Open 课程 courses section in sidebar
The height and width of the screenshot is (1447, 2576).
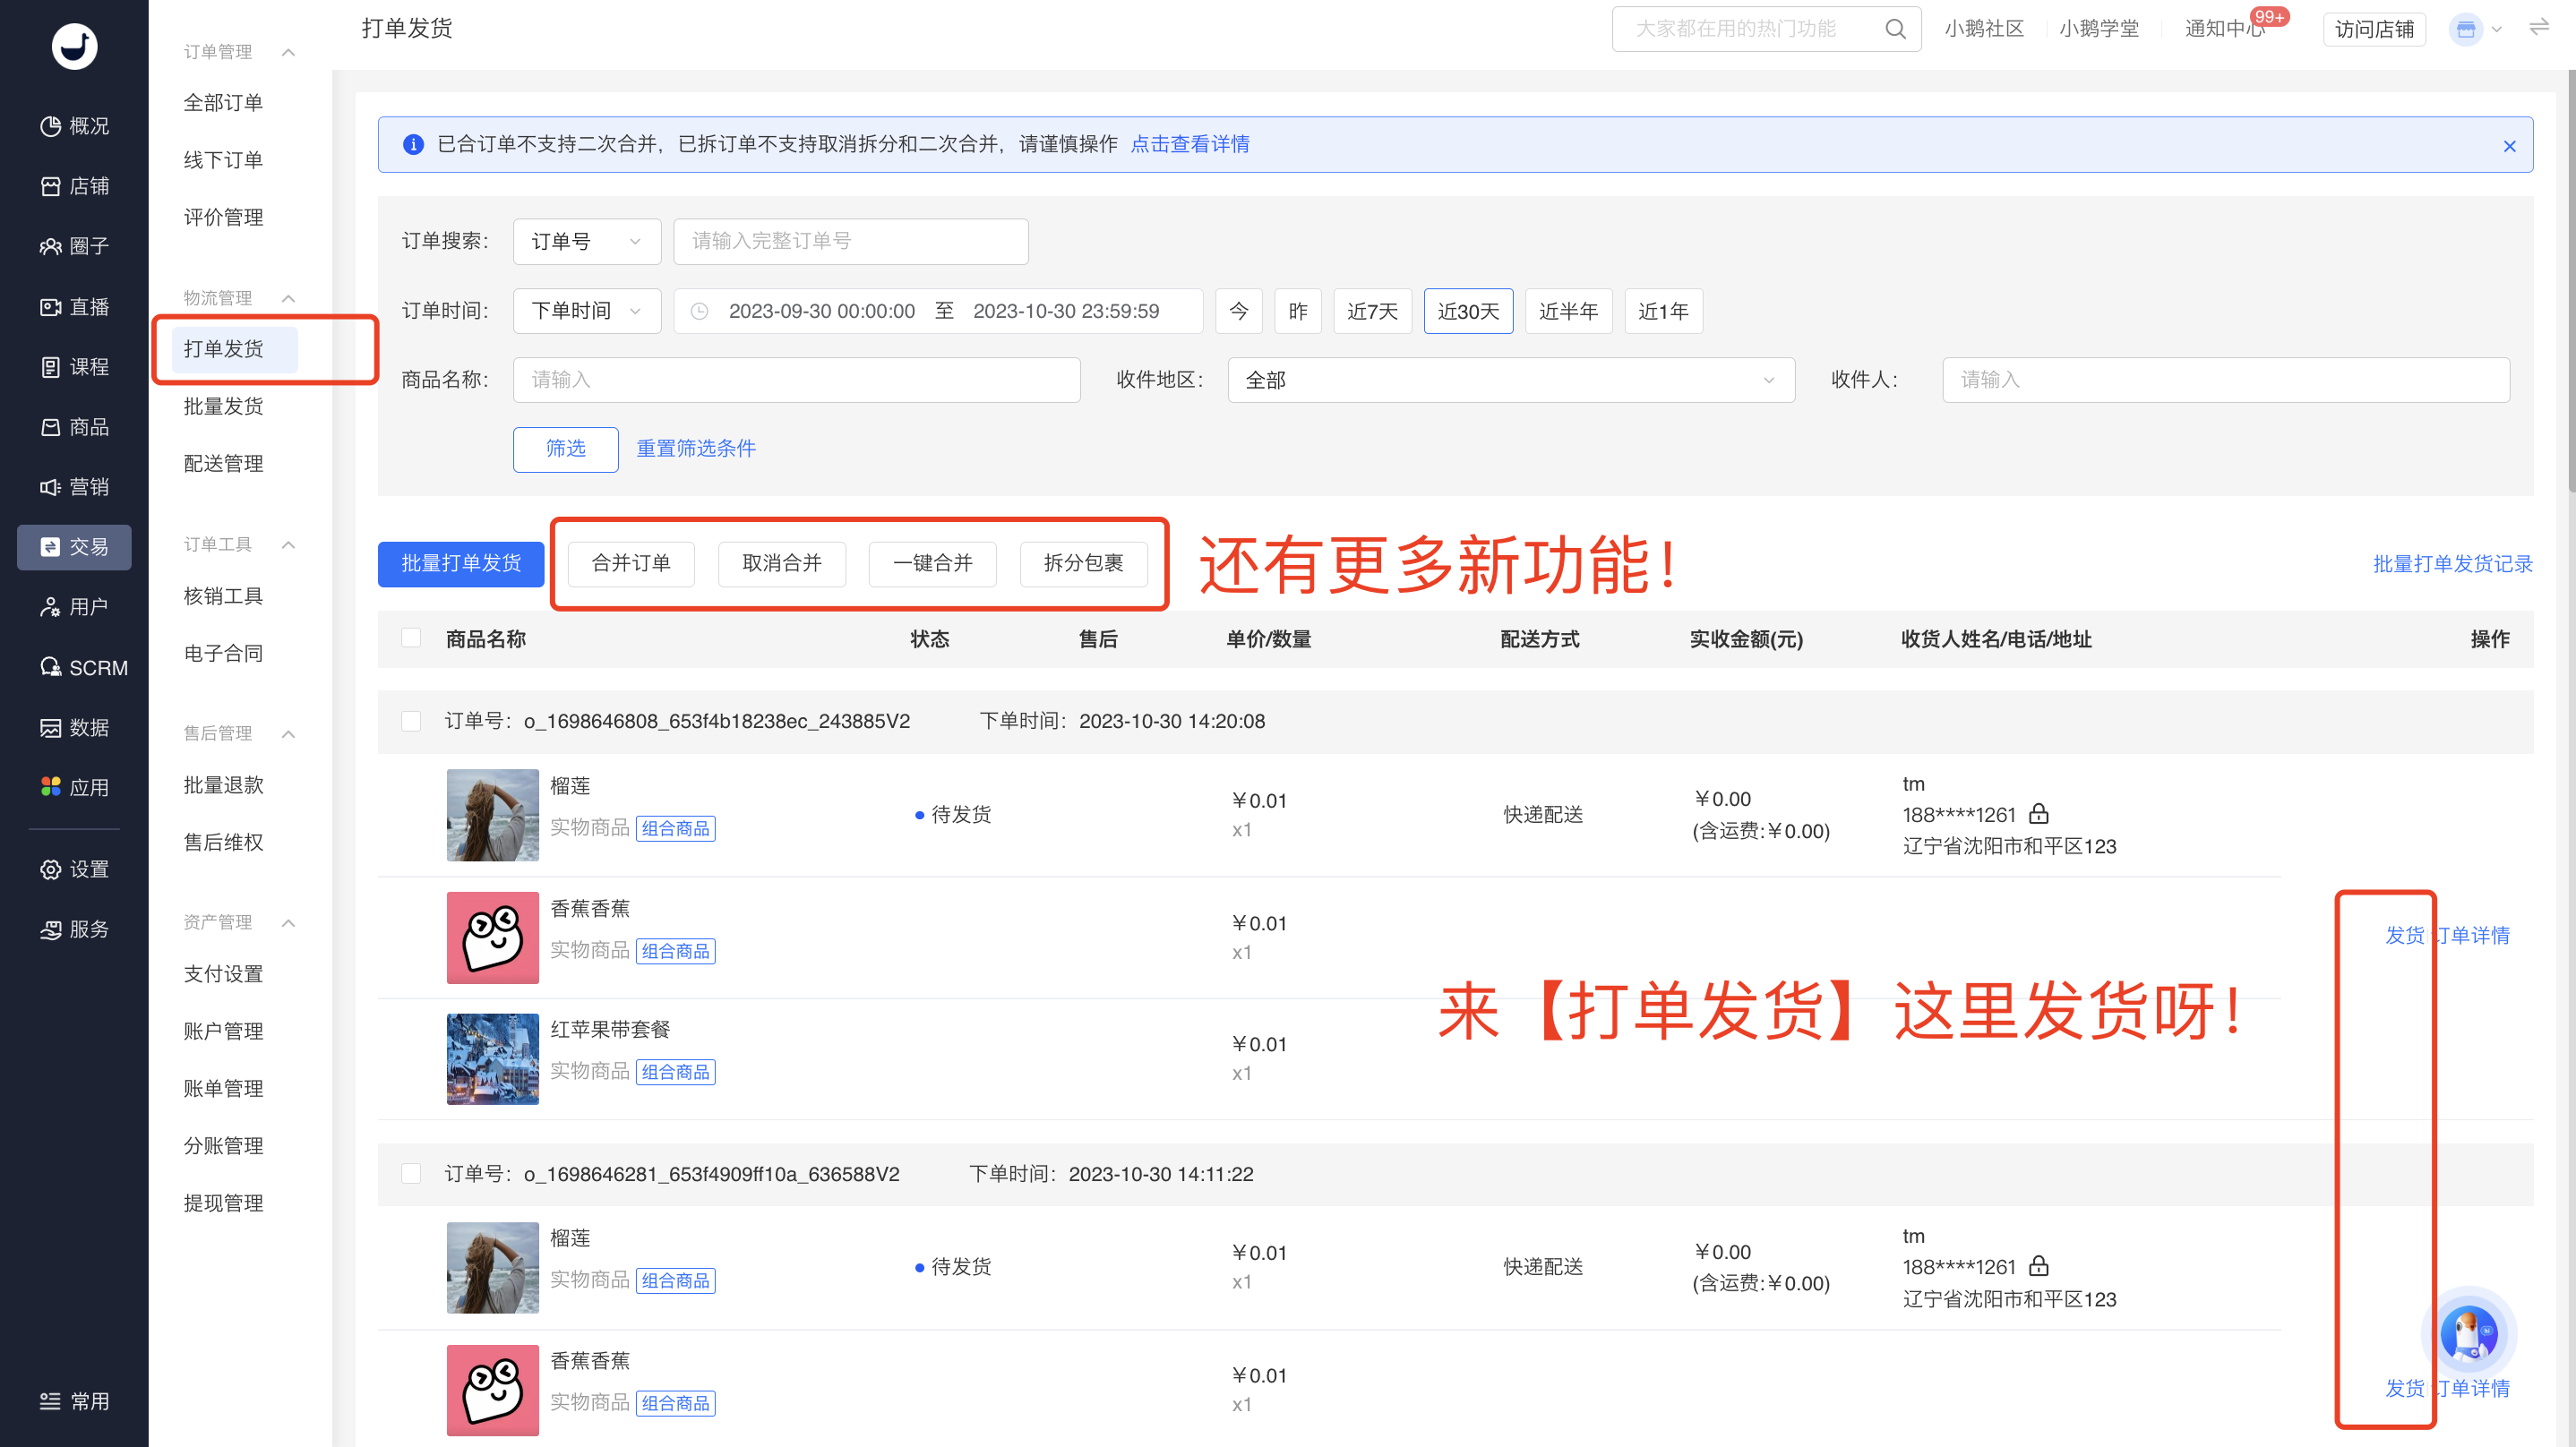(x=74, y=367)
